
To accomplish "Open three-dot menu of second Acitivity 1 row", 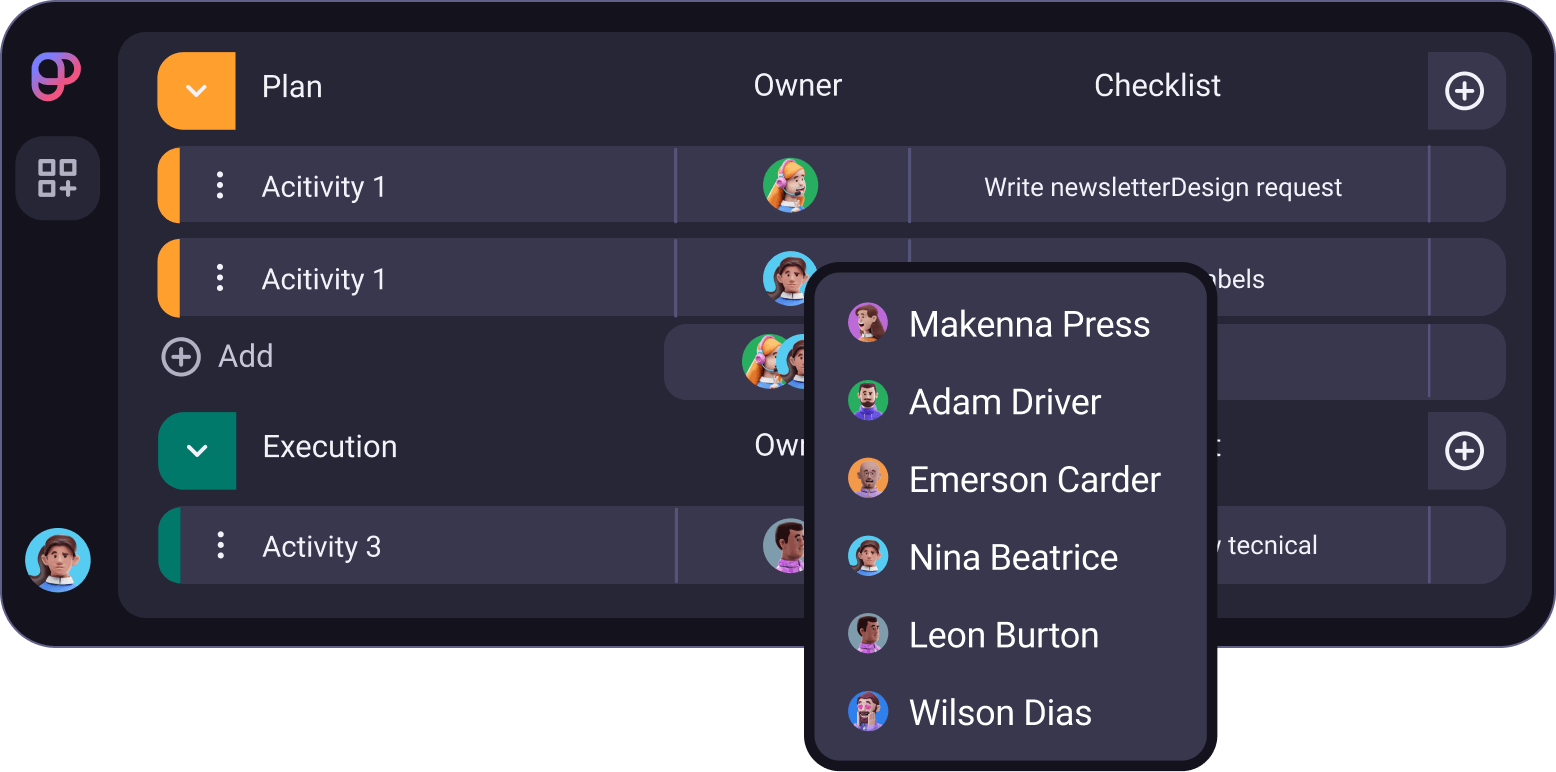I will tap(220, 278).
